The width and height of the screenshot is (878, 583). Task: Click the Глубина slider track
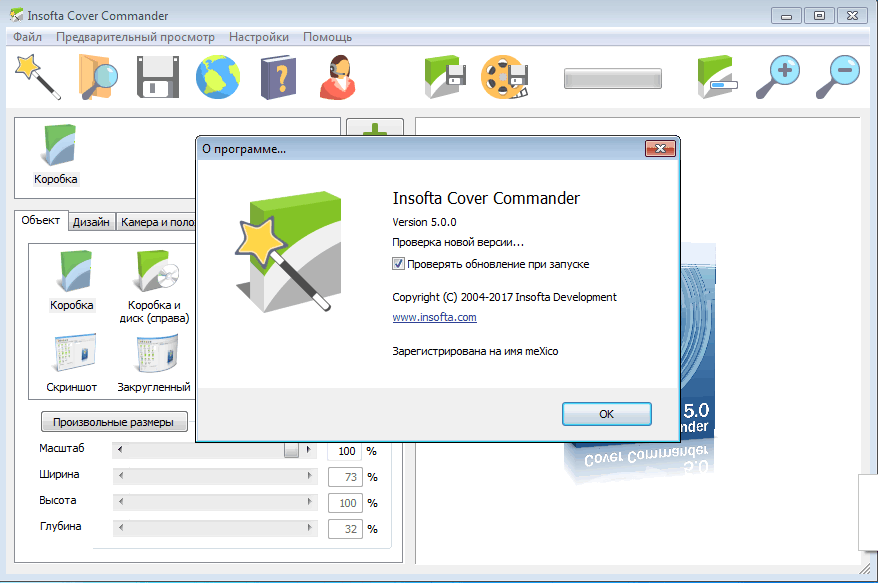(215, 527)
